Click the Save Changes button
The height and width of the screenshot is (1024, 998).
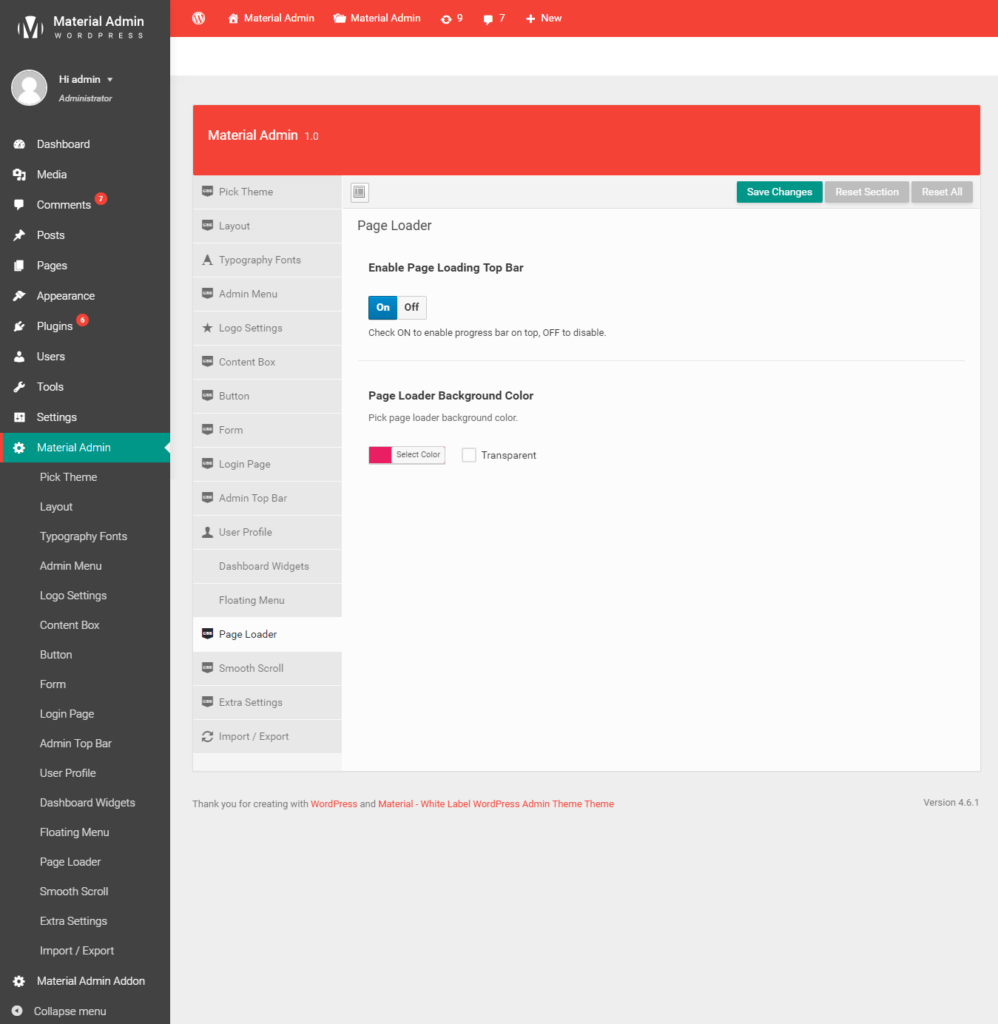click(779, 192)
